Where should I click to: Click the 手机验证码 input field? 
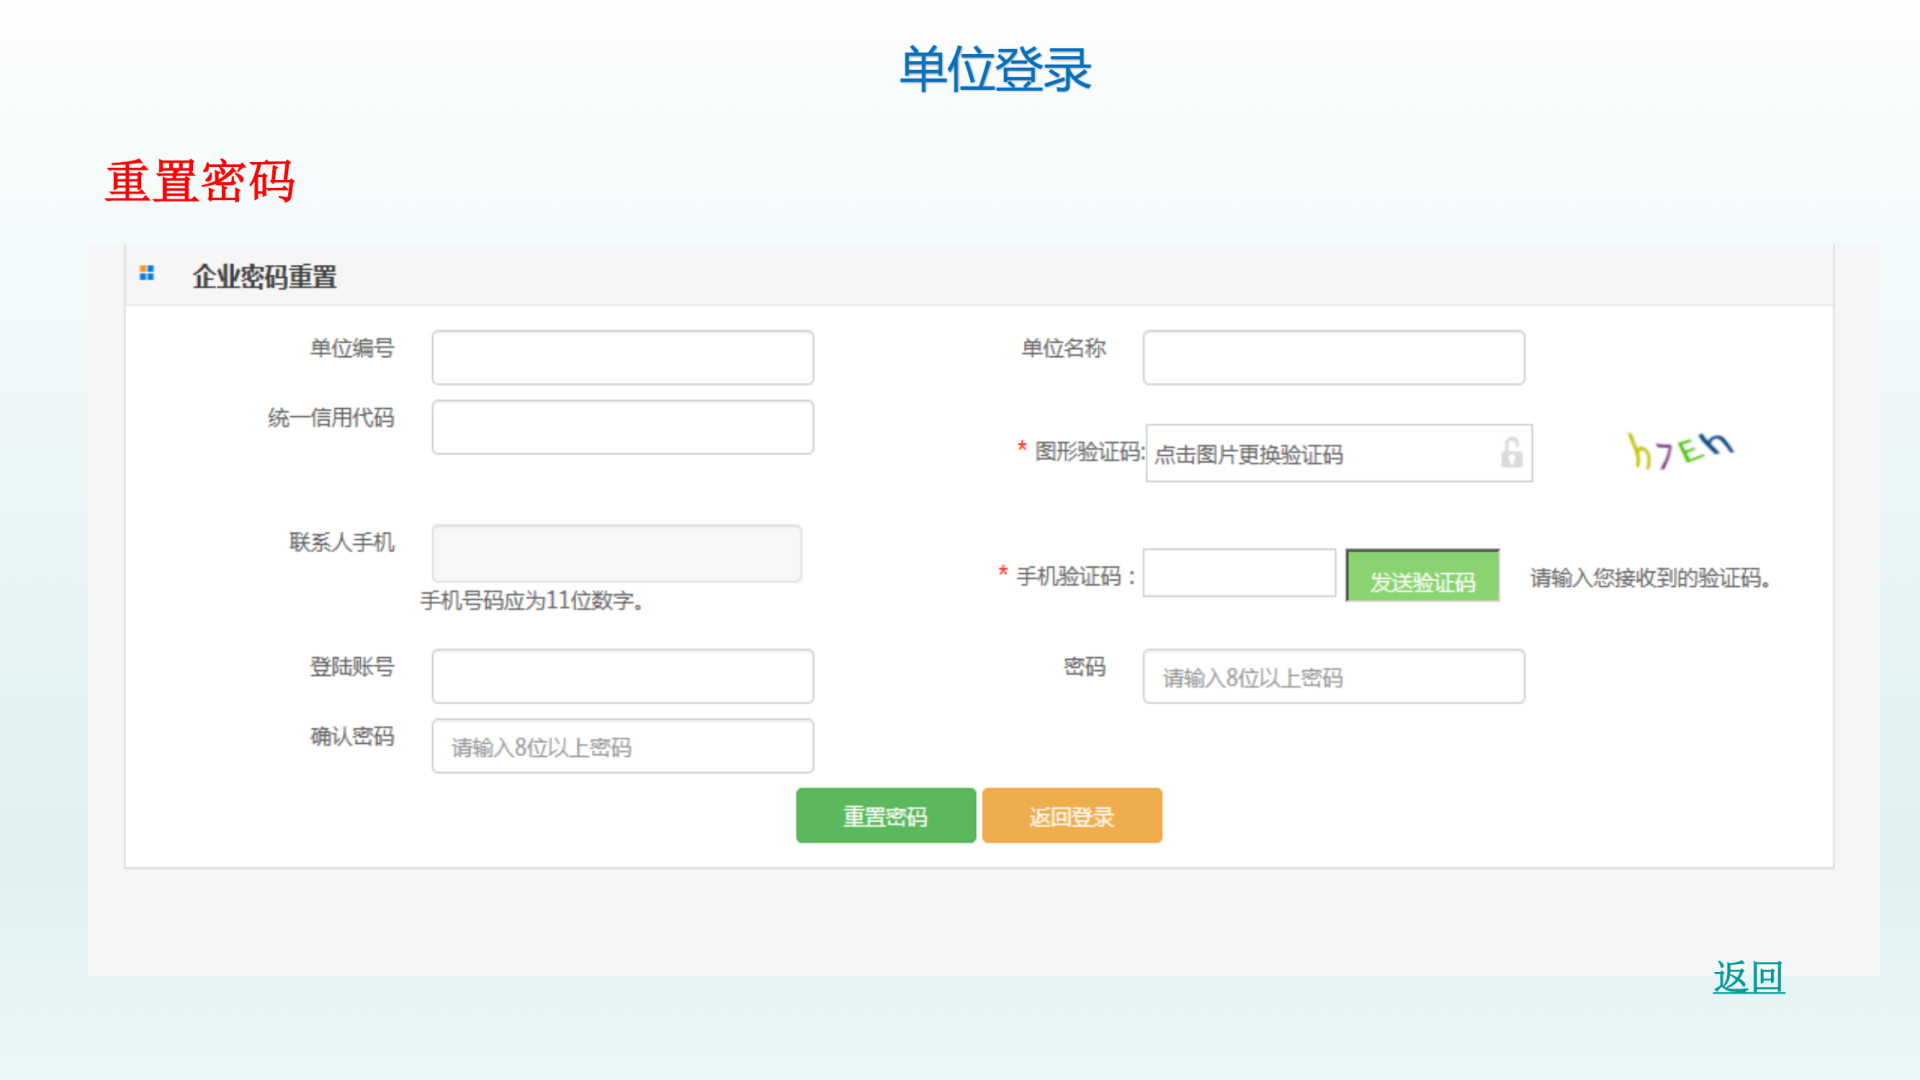pyautogui.click(x=1239, y=574)
